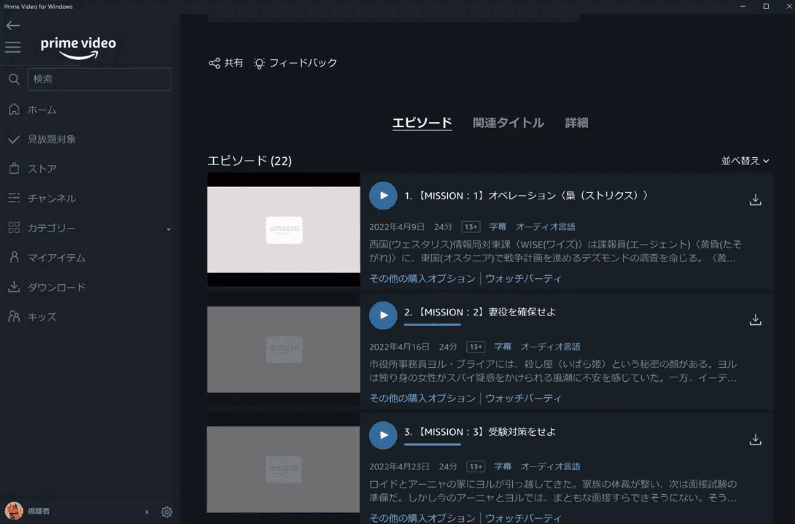795x524 pixels.
Task: Click the episode 1 title text
Action: pos(526,196)
